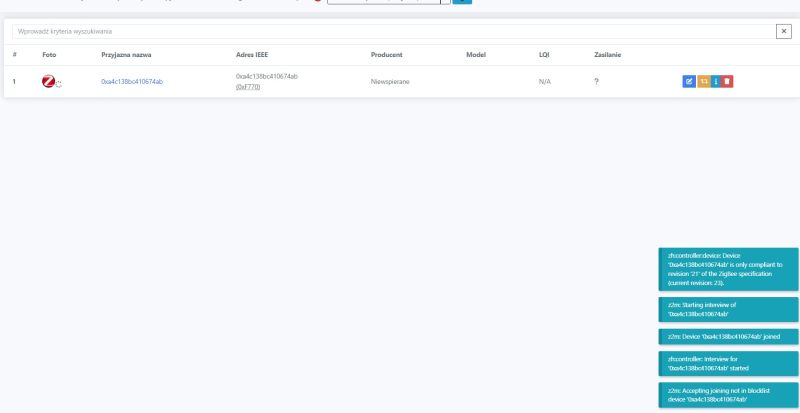
Task: Dismiss the 'Accepting joining not in blocklist' notification
Action: pos(728,395)
